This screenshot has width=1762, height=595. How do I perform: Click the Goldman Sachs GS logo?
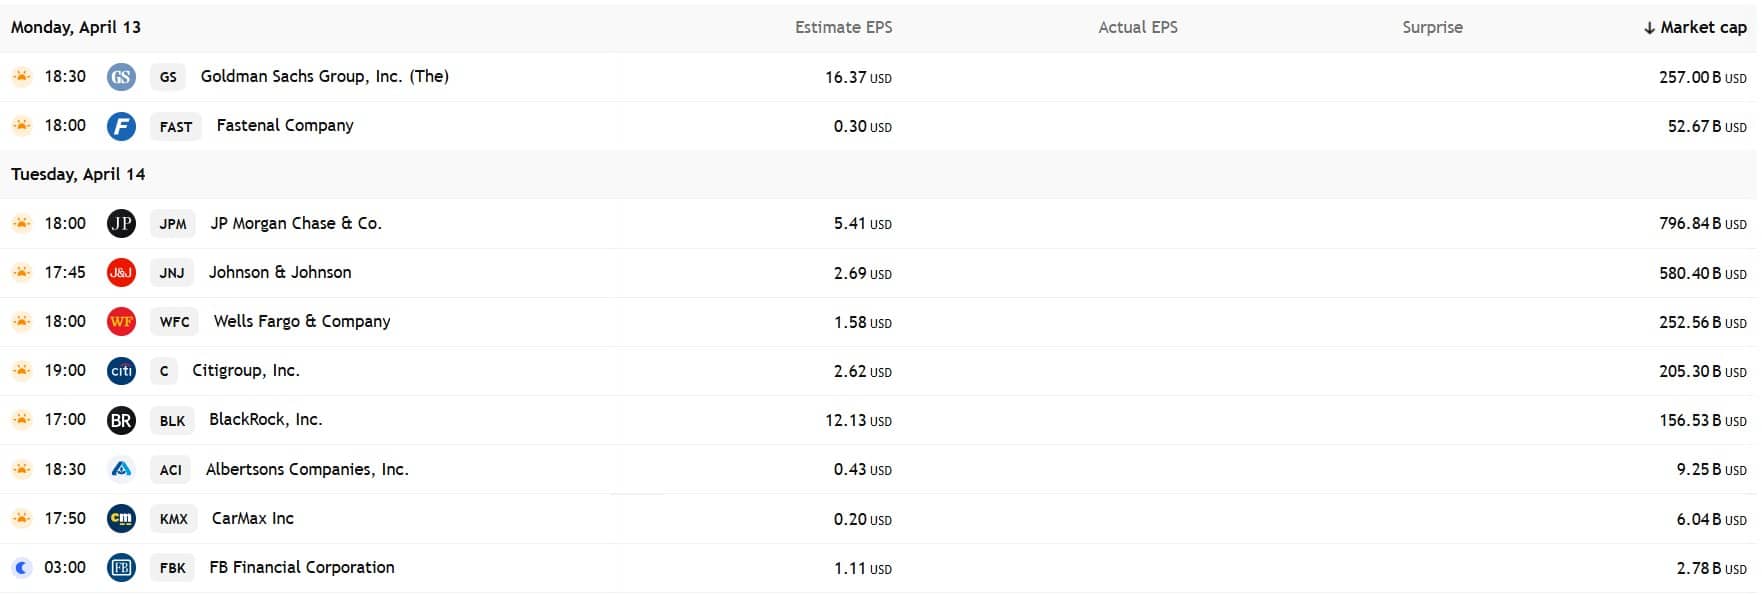[x=121, y=76]
